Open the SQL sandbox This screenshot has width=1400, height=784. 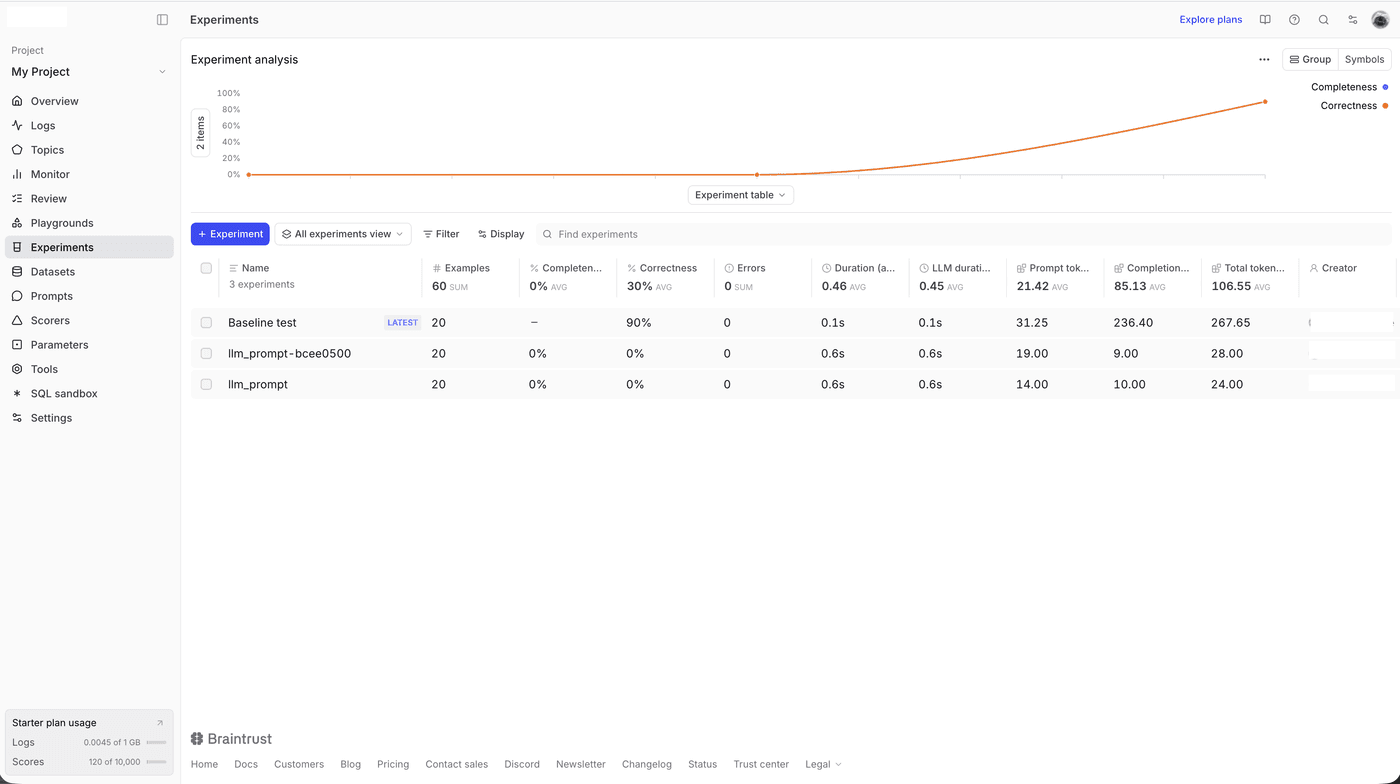pos(64,393)
